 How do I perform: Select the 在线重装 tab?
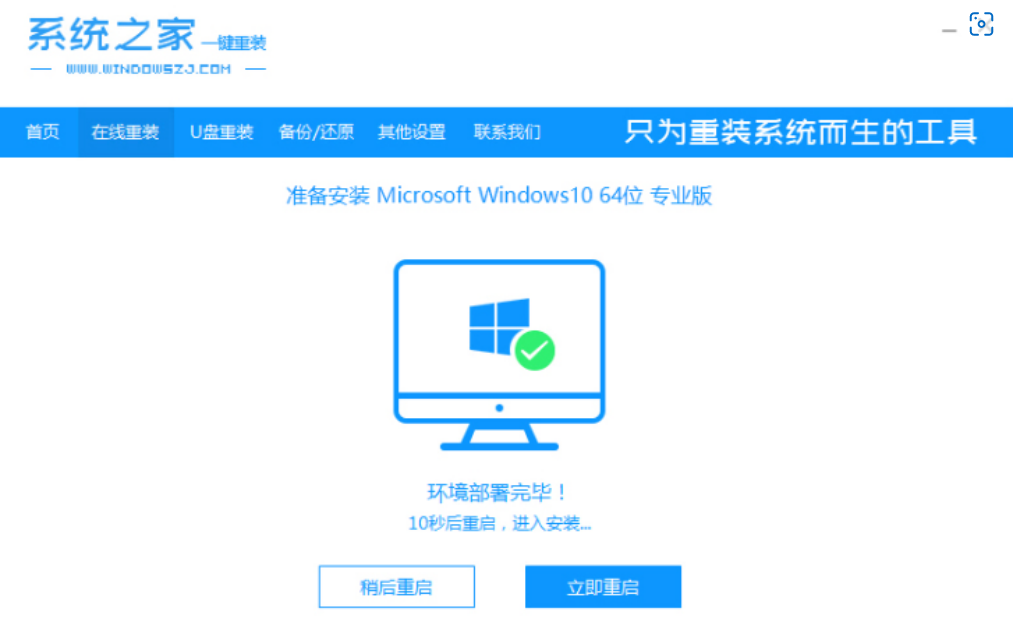pyautogui.click(x=126, y=132)
